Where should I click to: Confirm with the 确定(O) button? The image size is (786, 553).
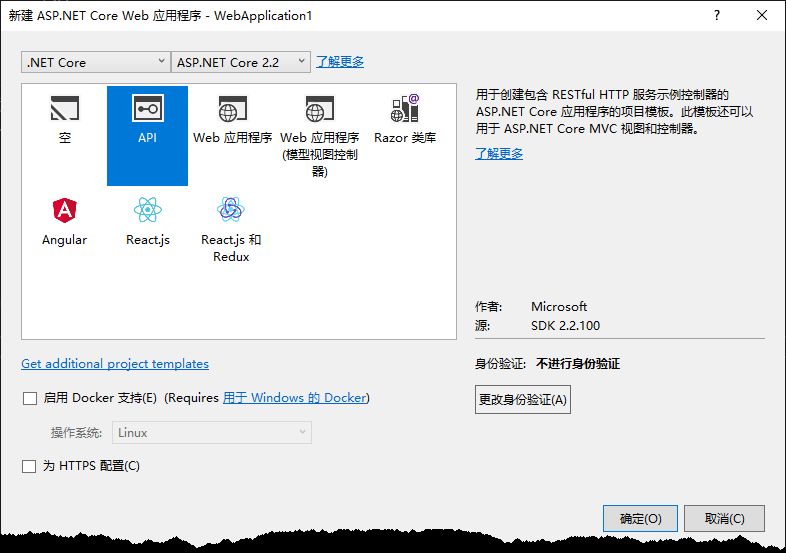pyautogui.click(x=640, y=518)
